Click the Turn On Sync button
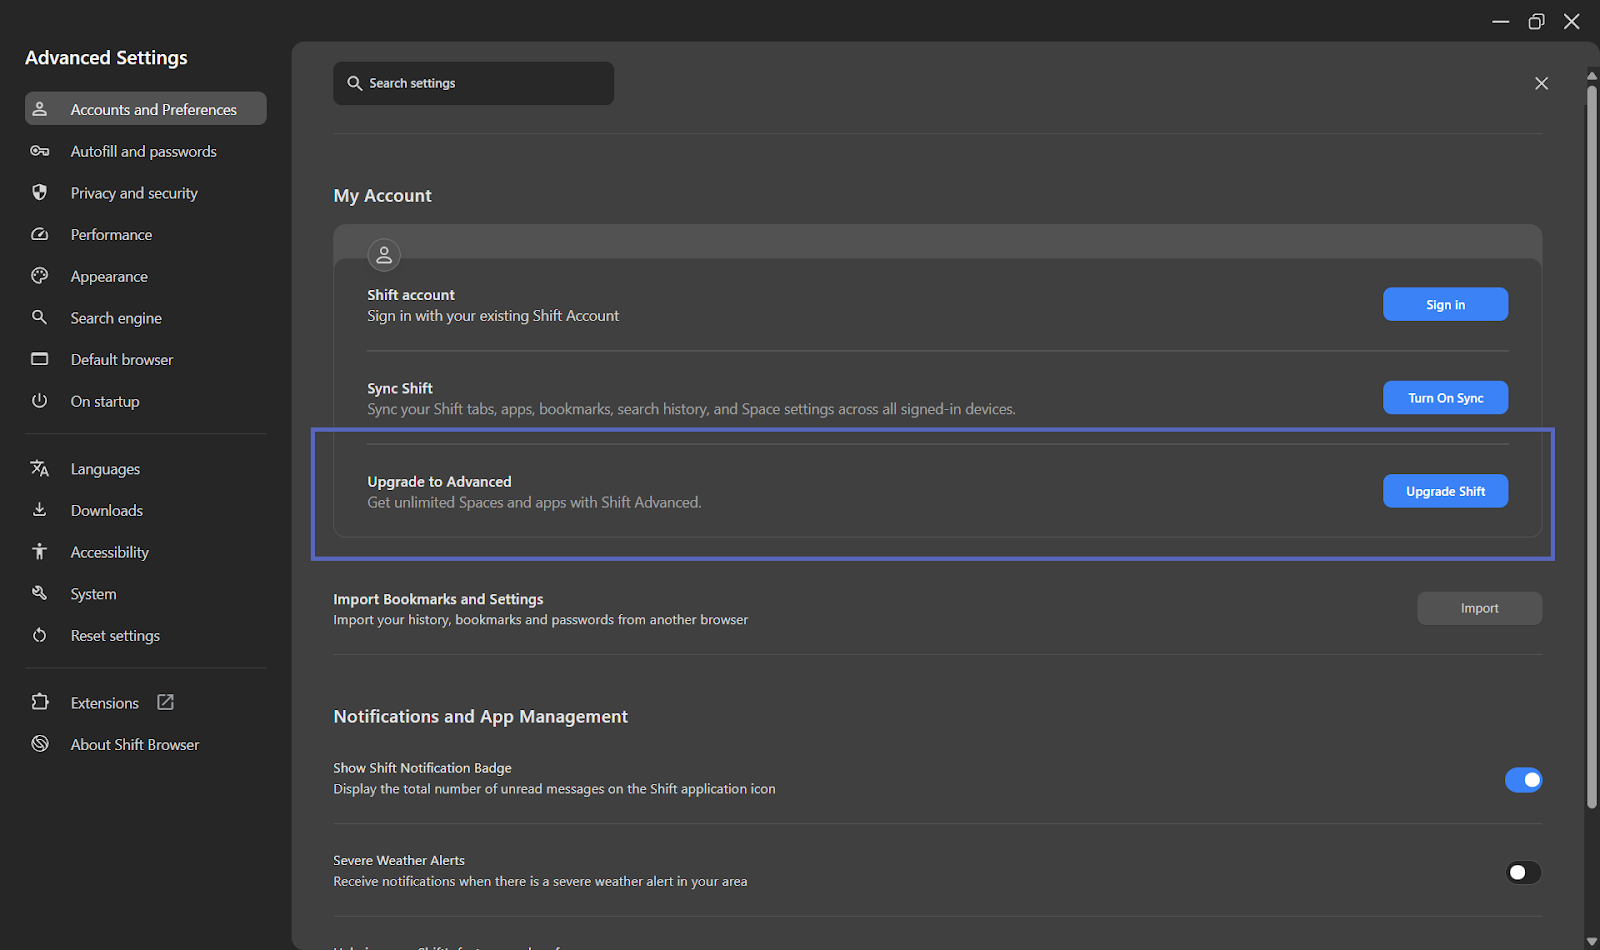 point(1445,398)
